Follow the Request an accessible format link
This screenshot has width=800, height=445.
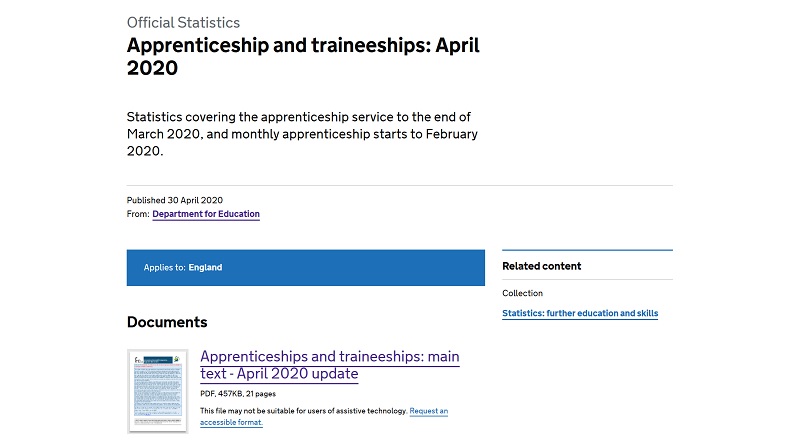tap(324, 416)
